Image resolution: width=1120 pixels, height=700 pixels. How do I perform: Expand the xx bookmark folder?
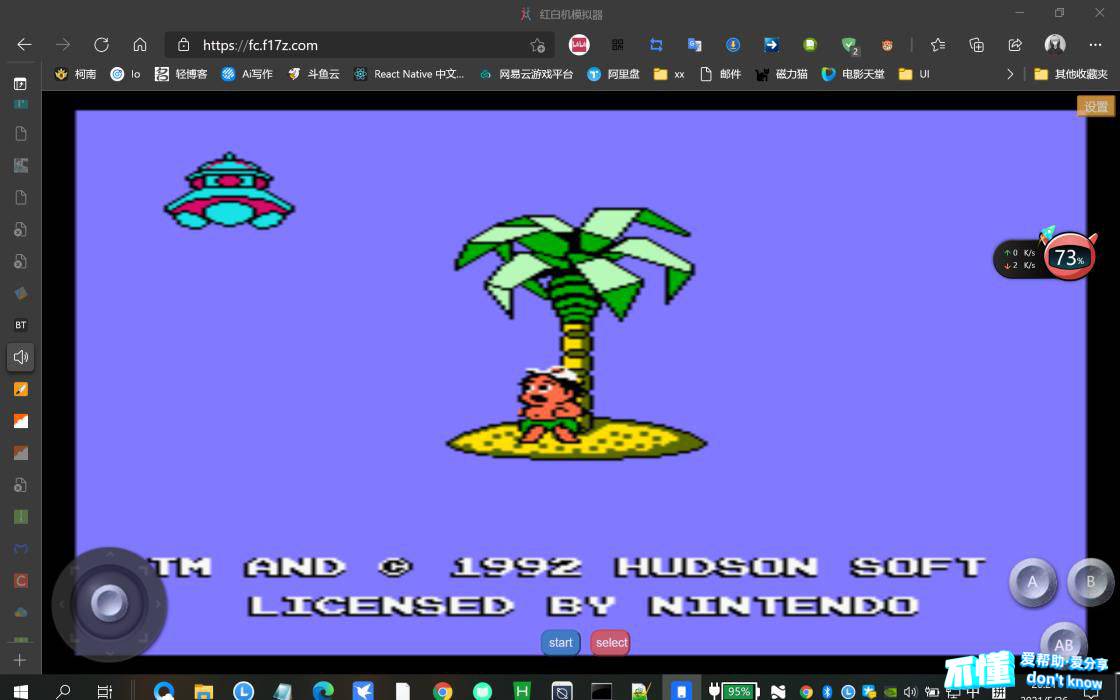click(x=669, y=74)
